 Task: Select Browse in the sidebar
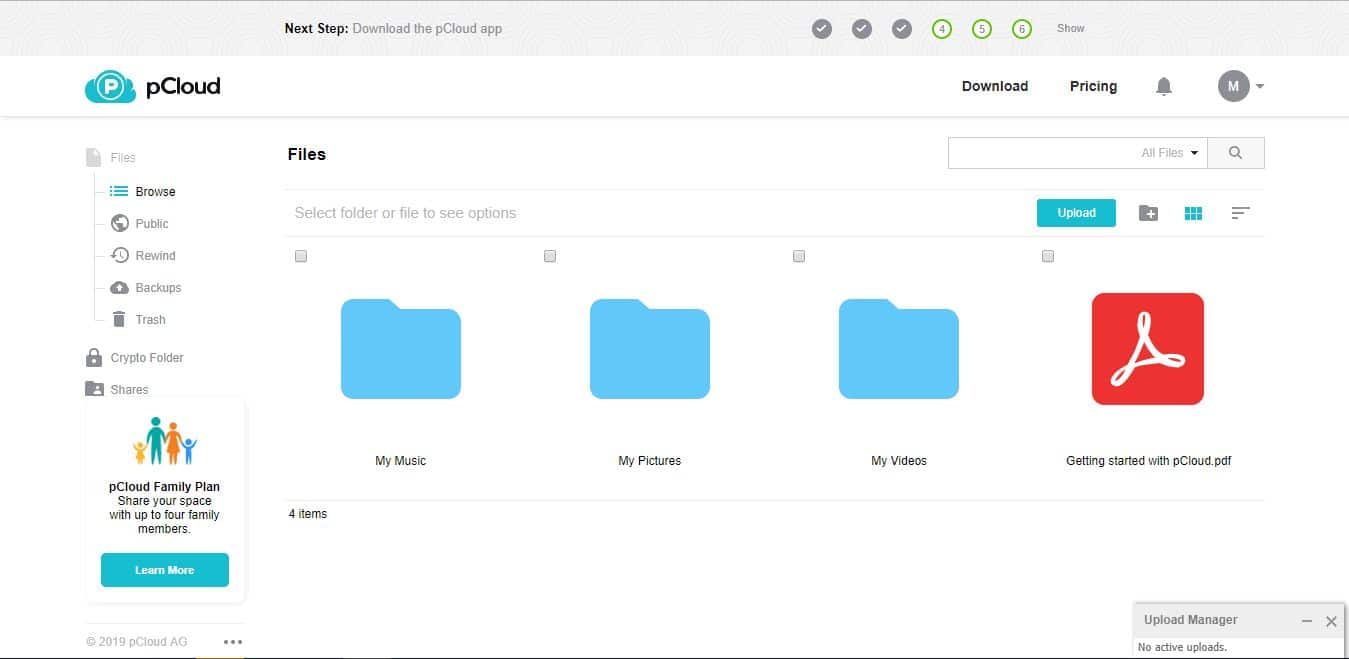tap(155, 192)
